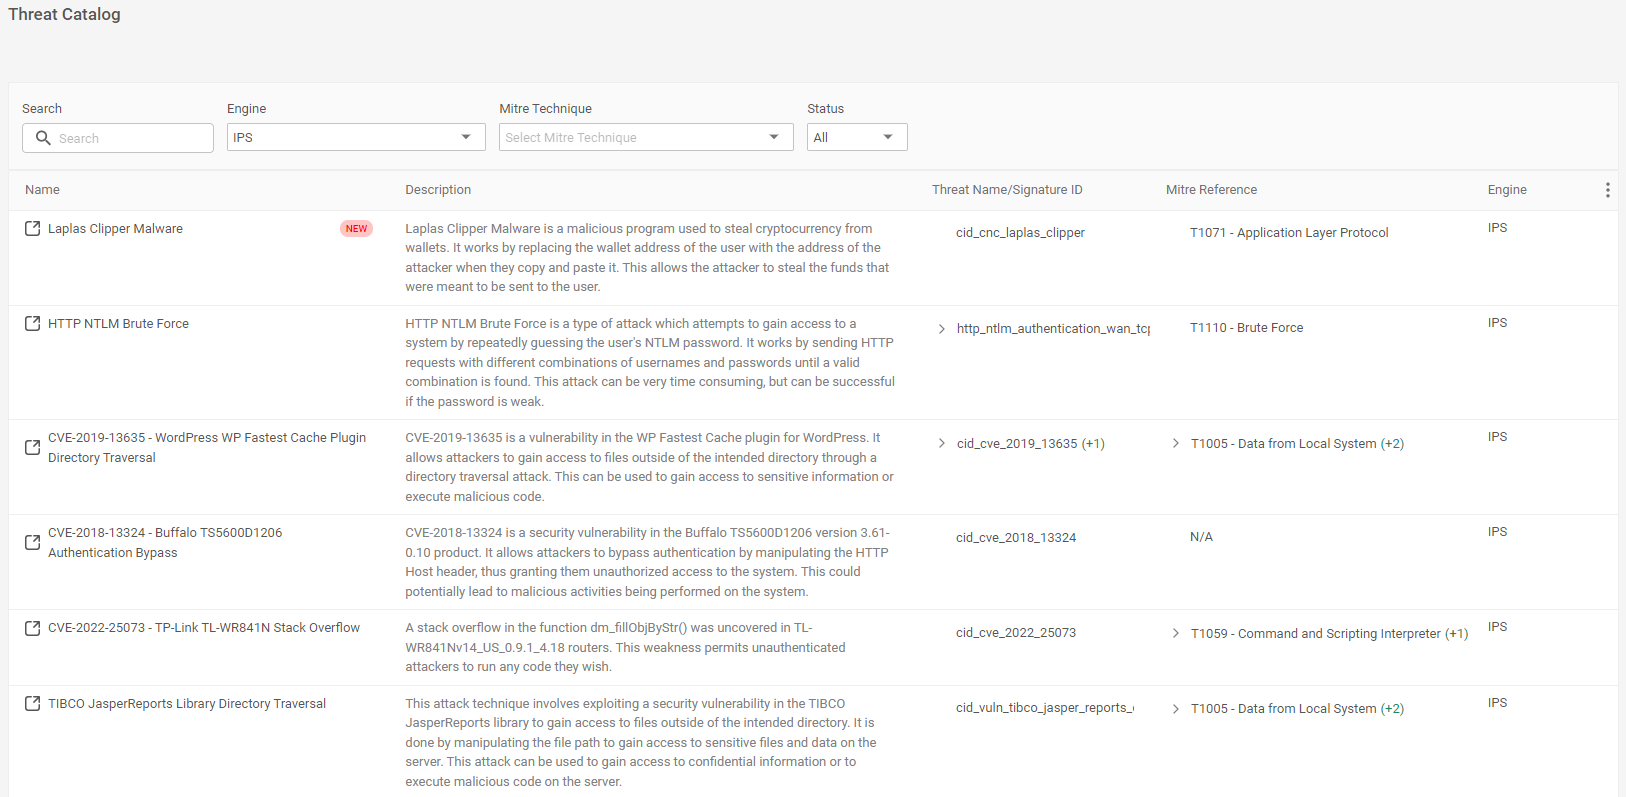Screen dimensions: 1626x797
Task: Open HTTP NTLM Brute Force link icon
Action: pos(32,324)
